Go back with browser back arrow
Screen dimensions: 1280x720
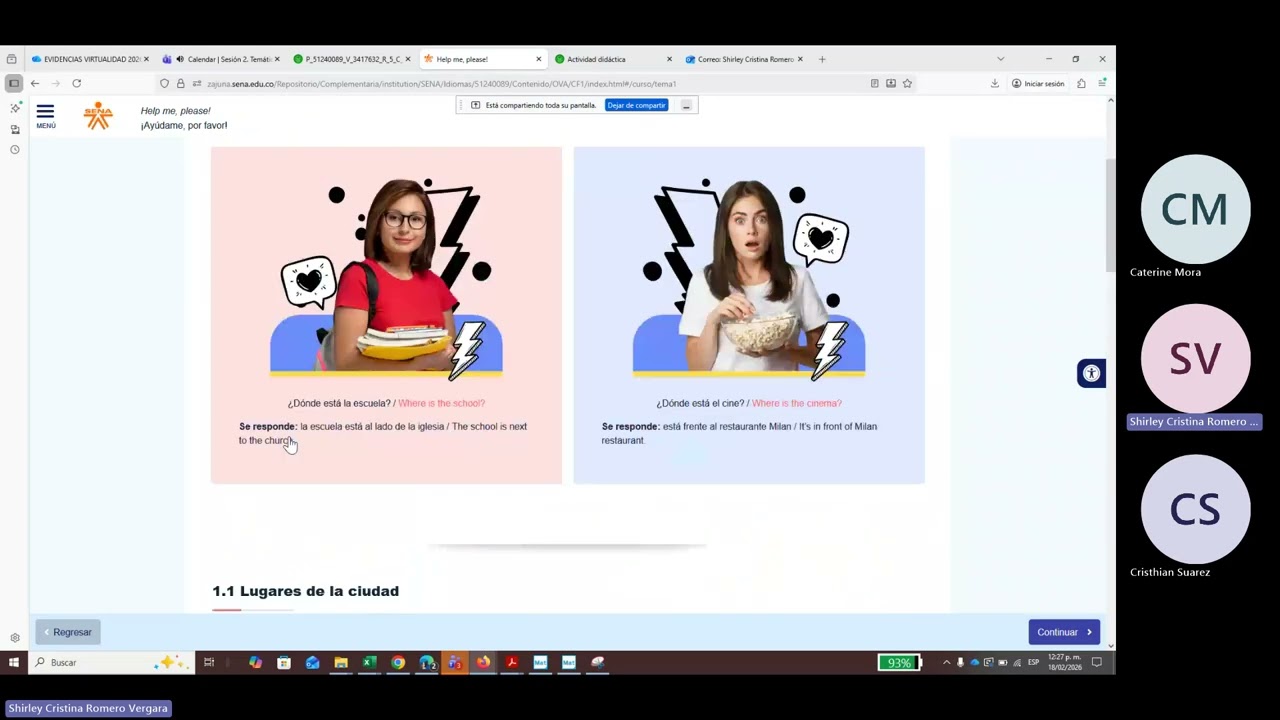coord(35,83)
